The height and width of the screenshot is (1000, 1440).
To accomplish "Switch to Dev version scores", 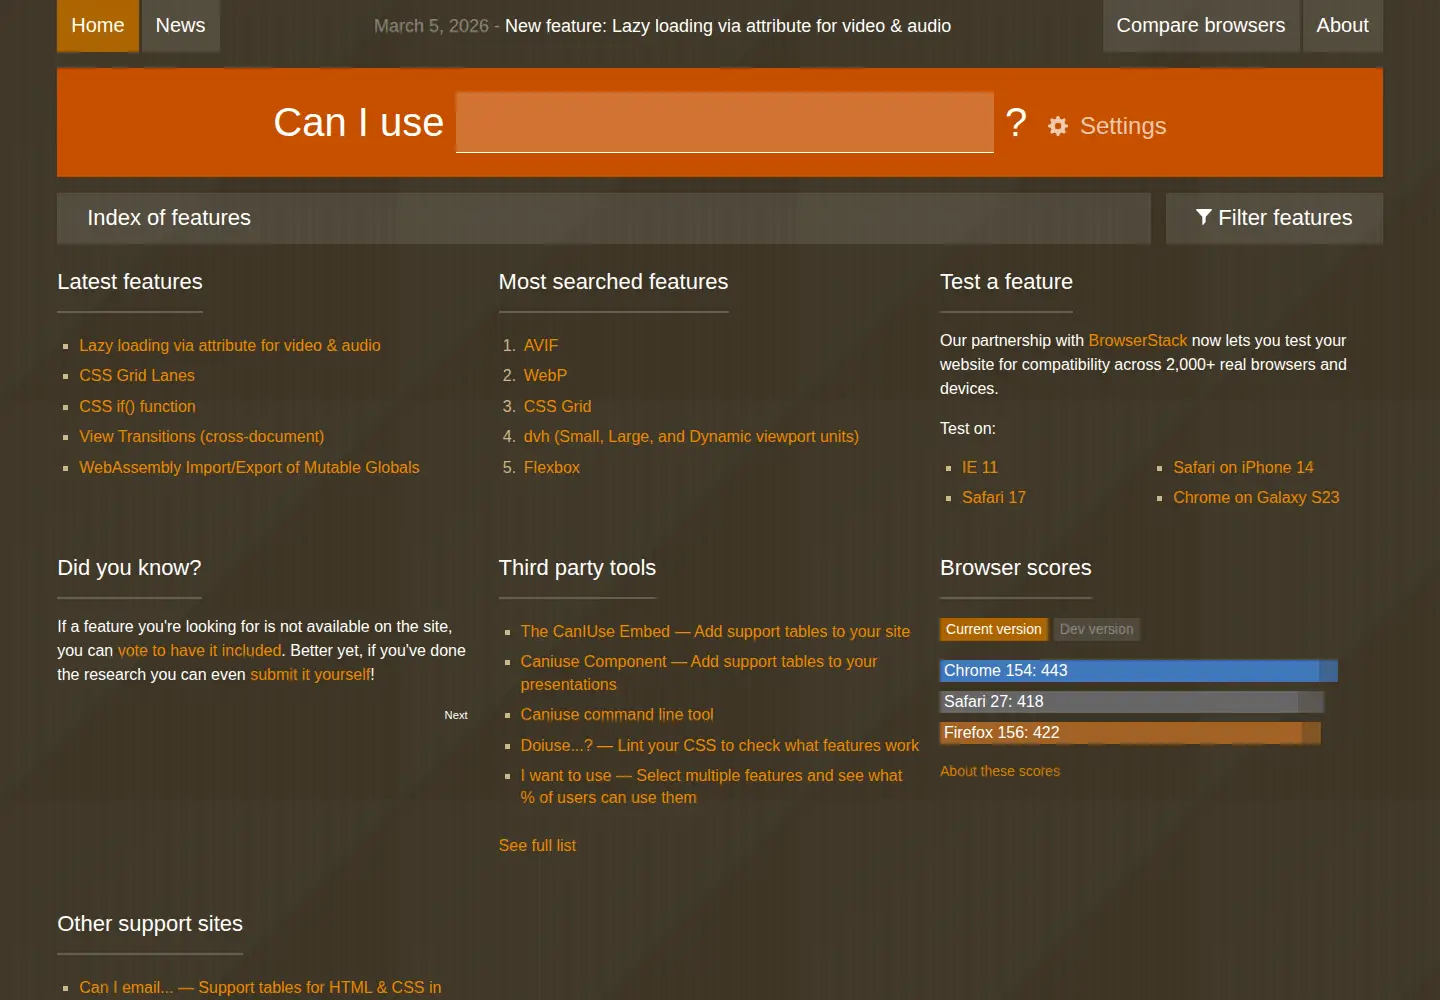I will click(1096, 629).
